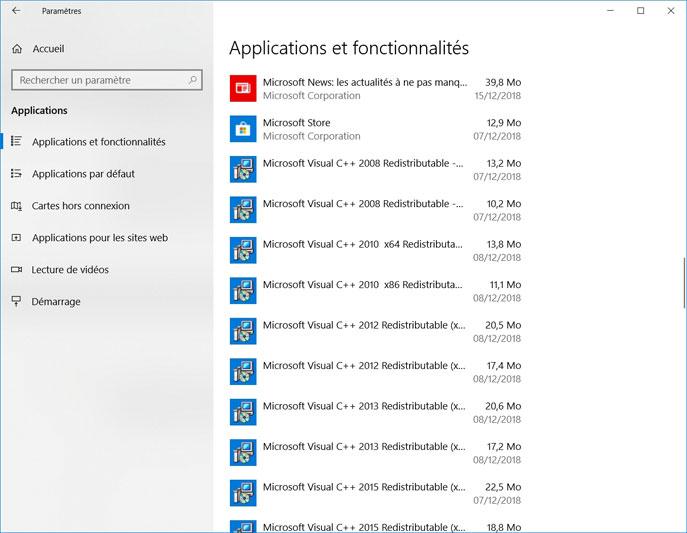Click the 20,6 Mo size value

tap(503, 406)
